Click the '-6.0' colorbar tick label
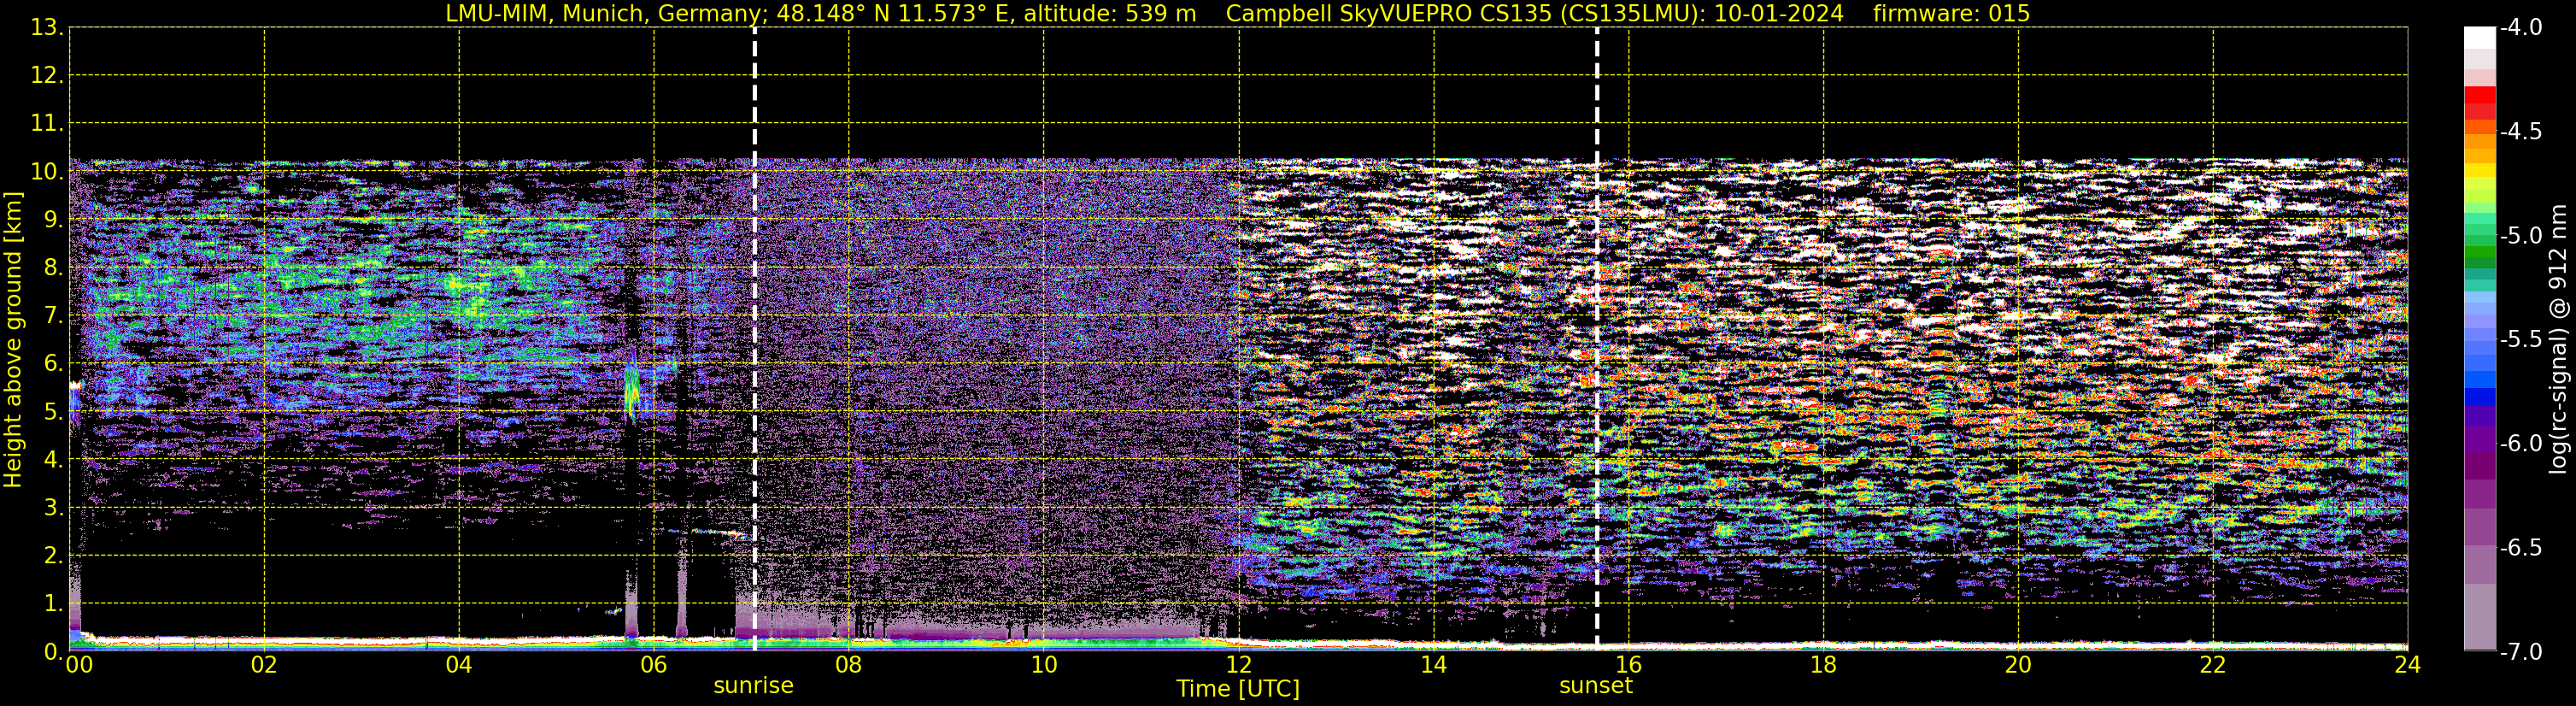The height and width of the screenshot is (706, 2576). (2521, 444)
